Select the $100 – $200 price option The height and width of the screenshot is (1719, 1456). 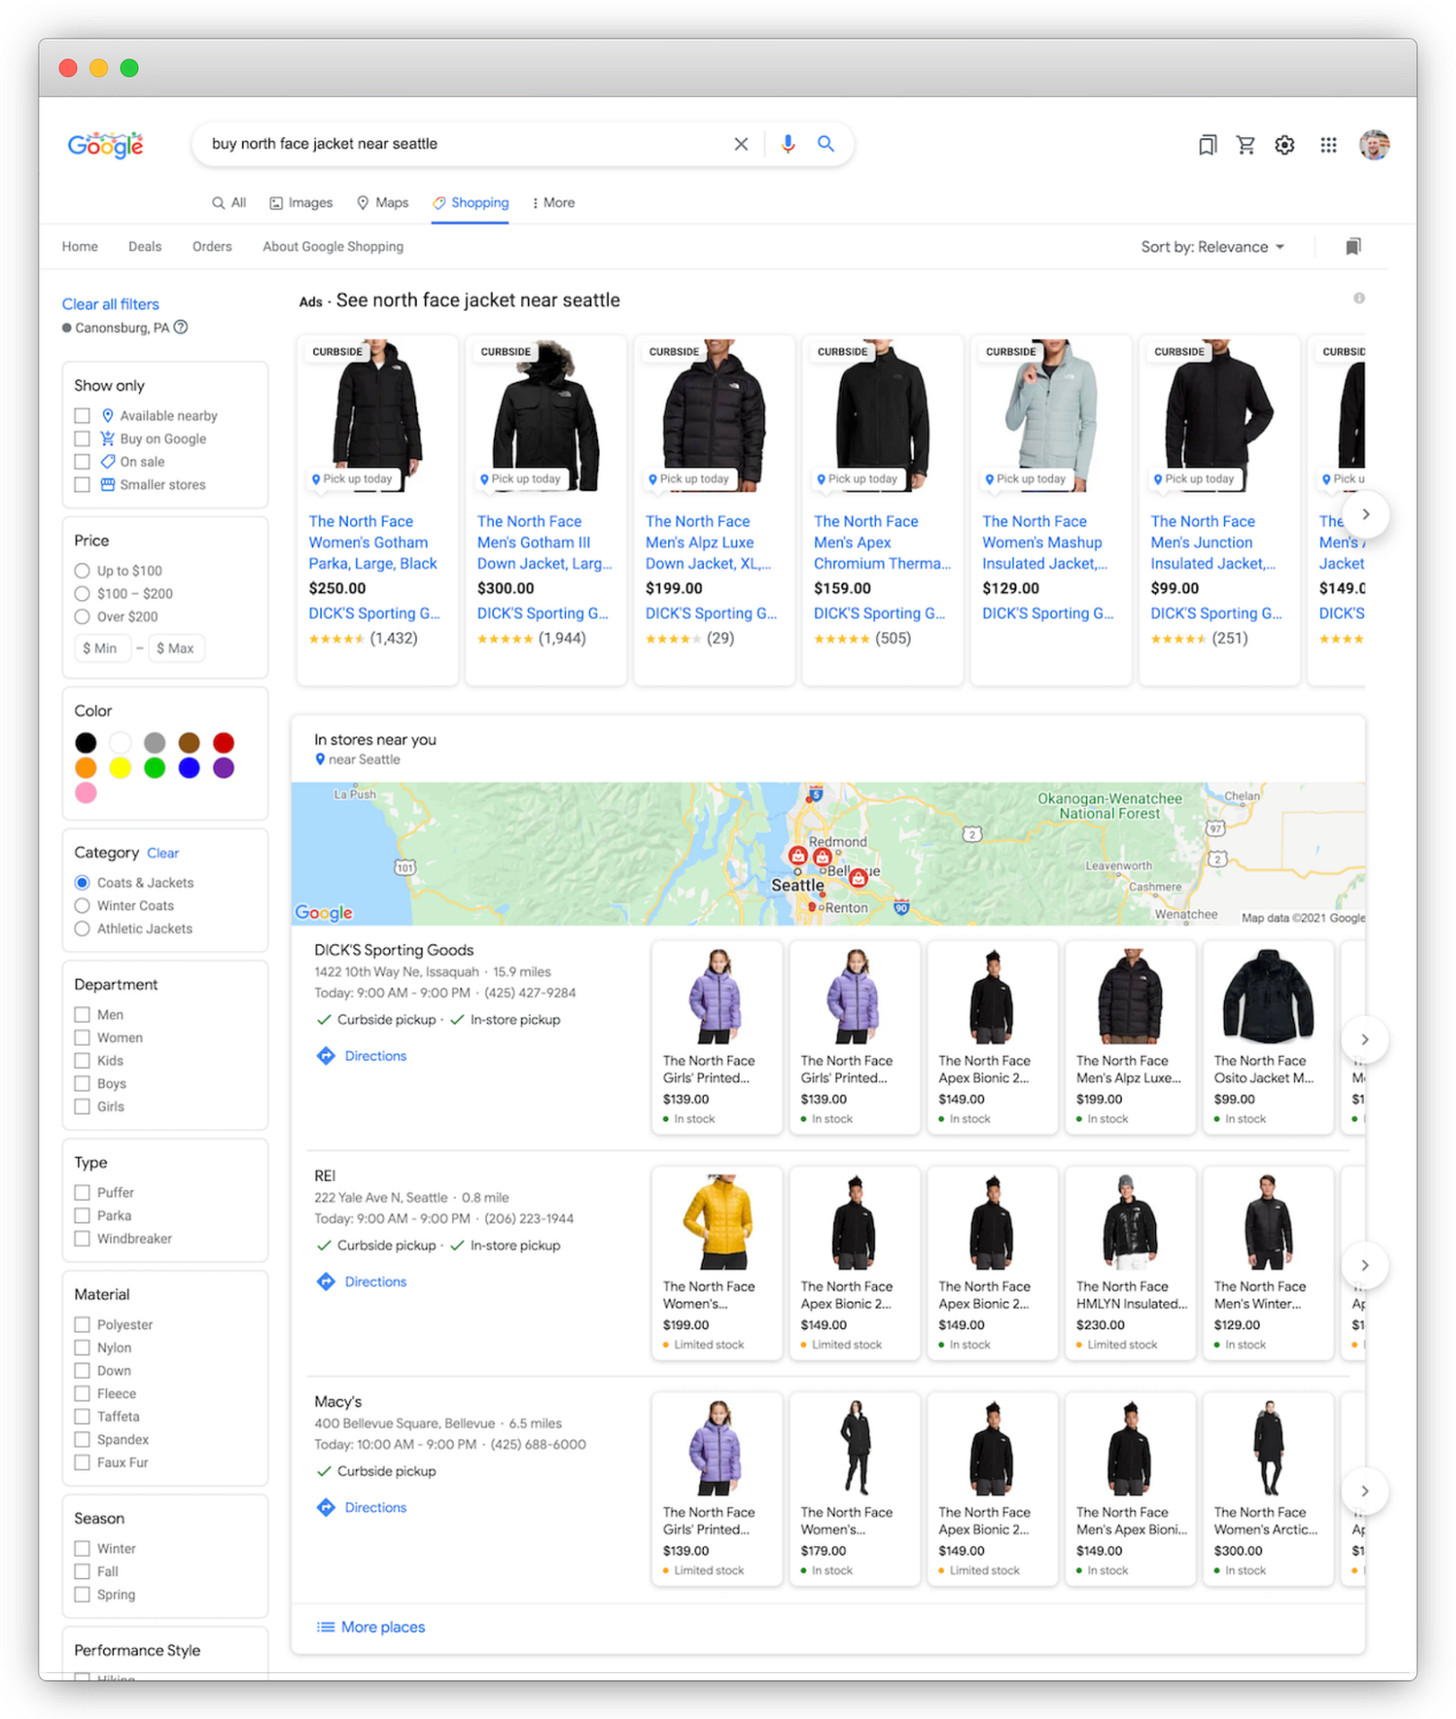[82, 593]
